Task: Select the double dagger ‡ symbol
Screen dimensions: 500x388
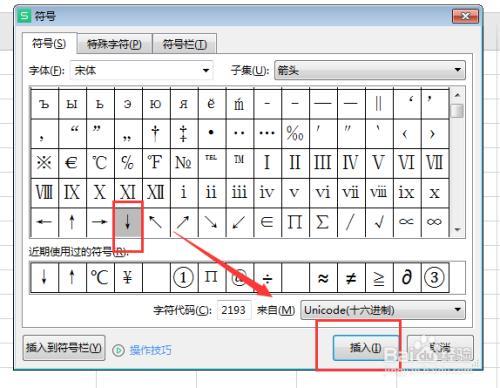Action: click(x=184, y=134)
